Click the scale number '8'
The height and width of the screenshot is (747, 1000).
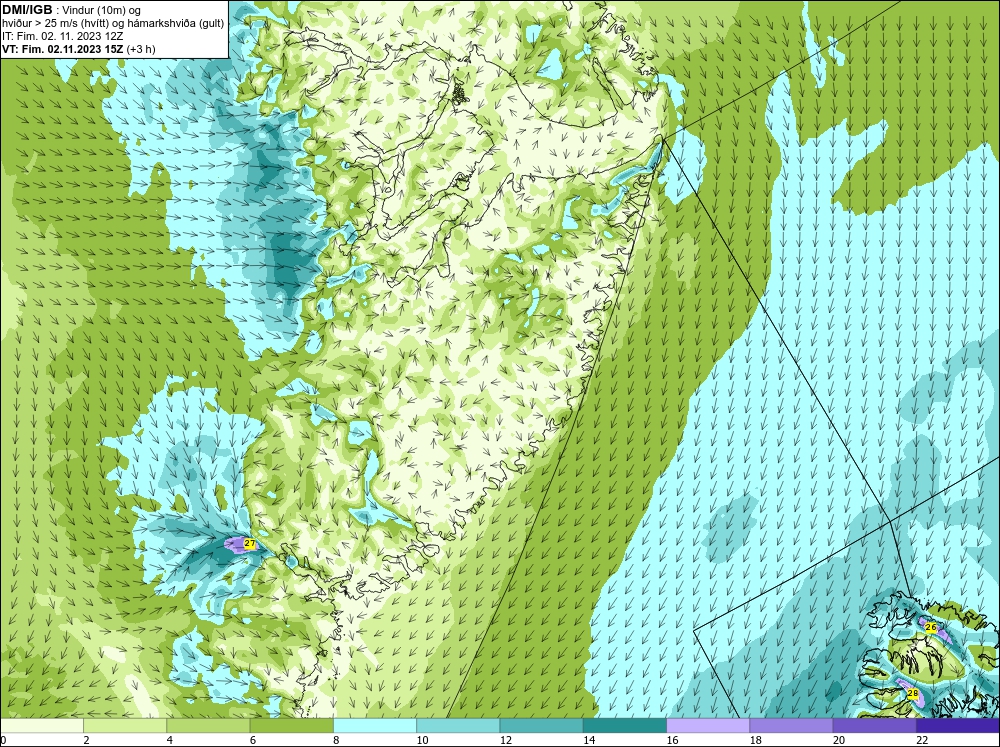pyautogui.click(x=337, y=740)
